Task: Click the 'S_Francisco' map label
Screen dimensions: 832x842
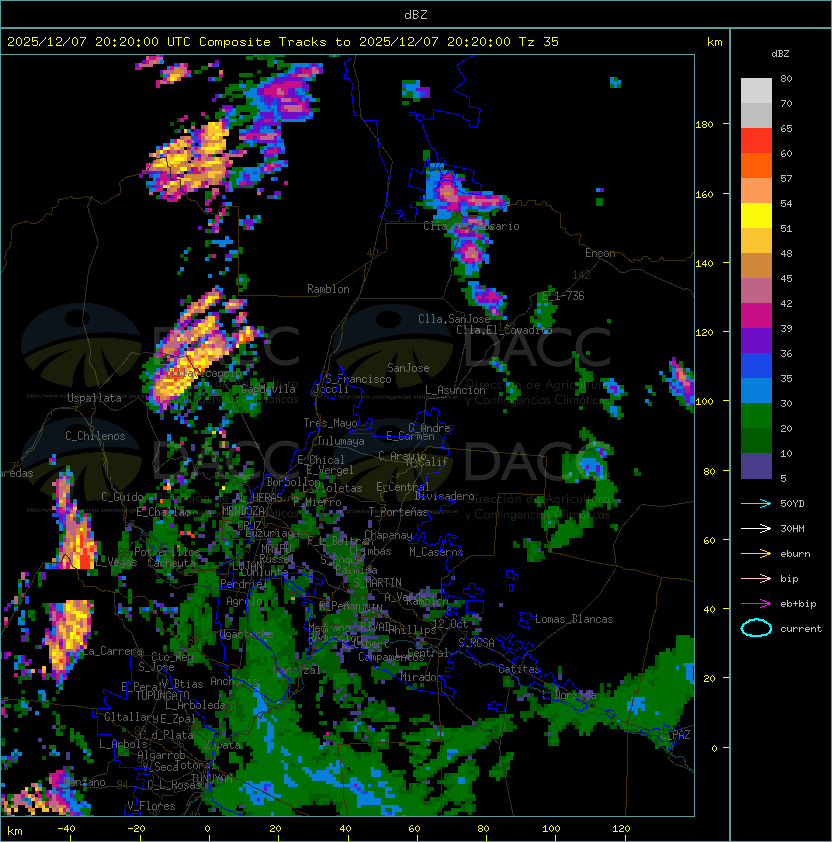Action: click(358, 379)
